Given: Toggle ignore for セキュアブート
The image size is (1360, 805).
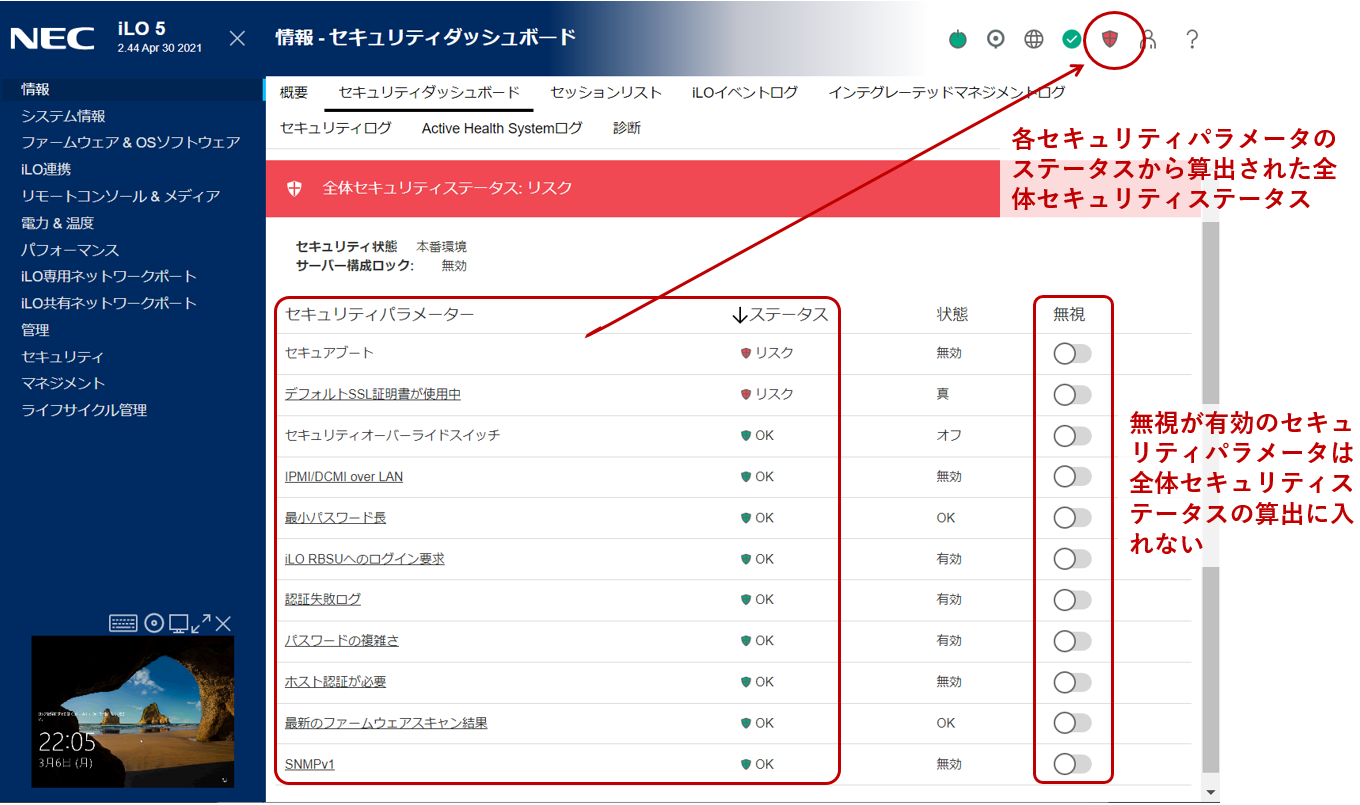Looking at the screenshot, I should pyautogui.click(x=1072, y=353).
